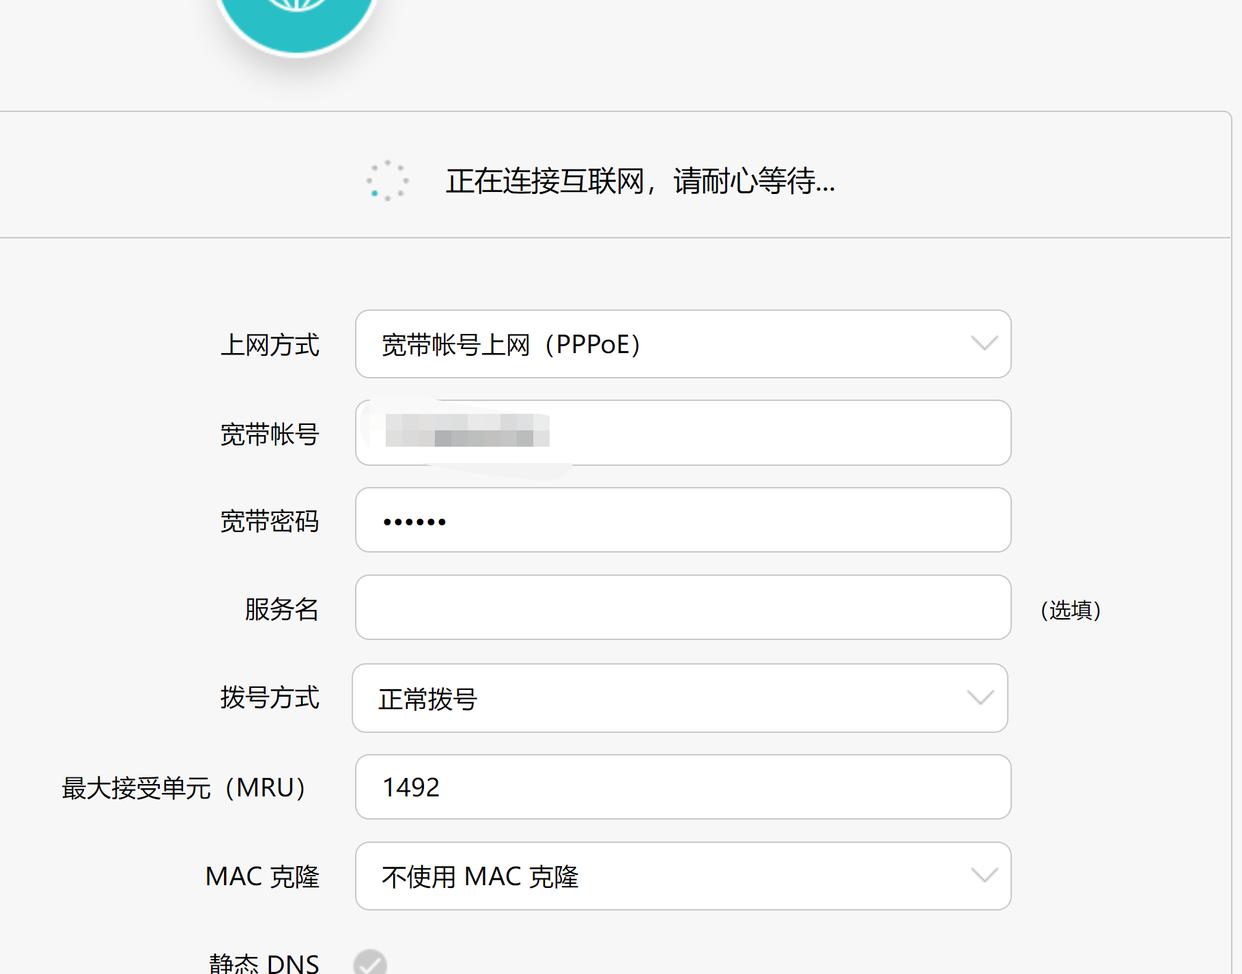Enable static DNS via its check control

pos(371,962)
